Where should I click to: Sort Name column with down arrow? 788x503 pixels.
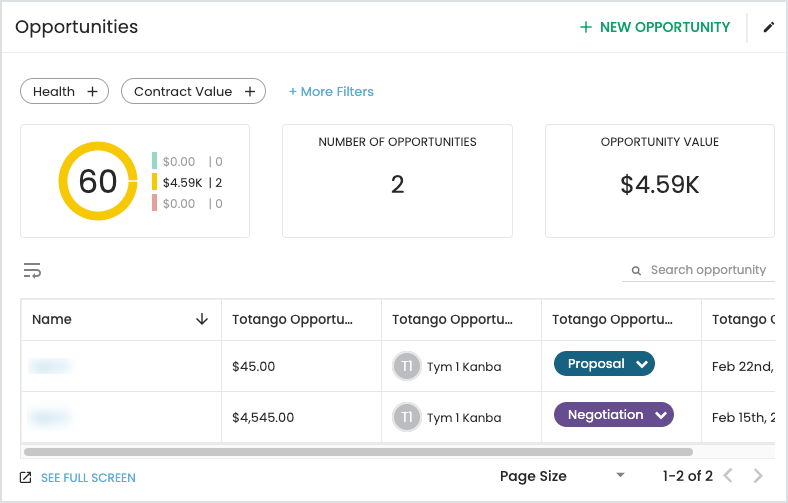[202, 319]
